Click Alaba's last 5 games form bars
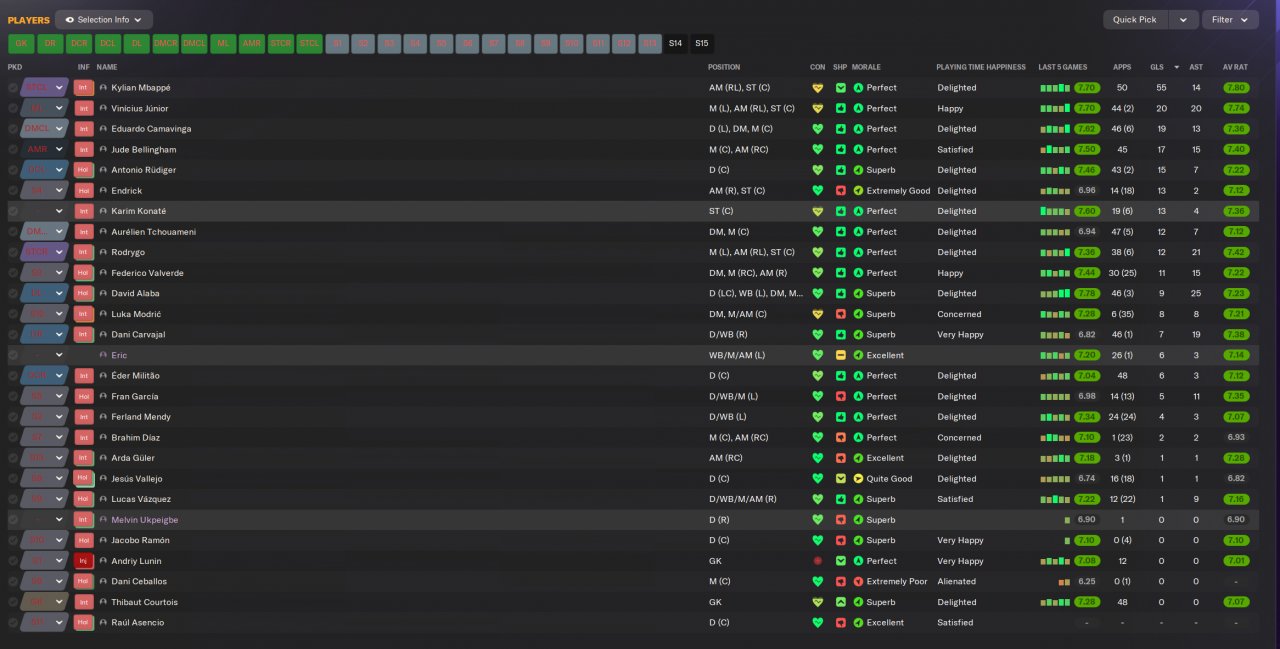The width and height of the screenshot is (1280, 649). click(x=1055, y=294)
